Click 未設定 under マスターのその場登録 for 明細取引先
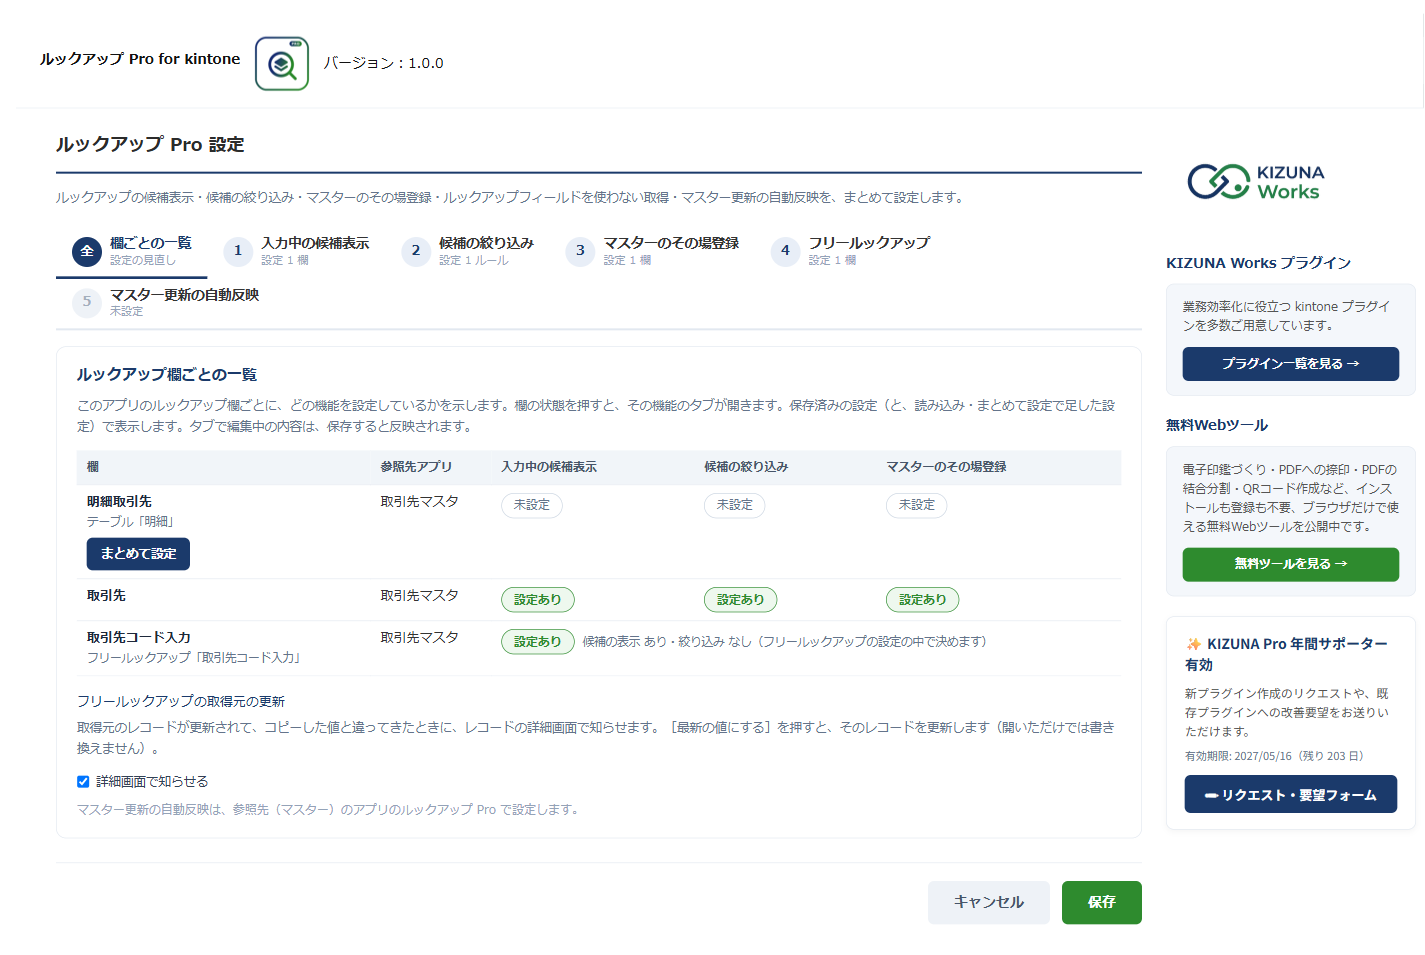Screen dimensions: 1425x955 pyautogui.click(x=917, y=505)
